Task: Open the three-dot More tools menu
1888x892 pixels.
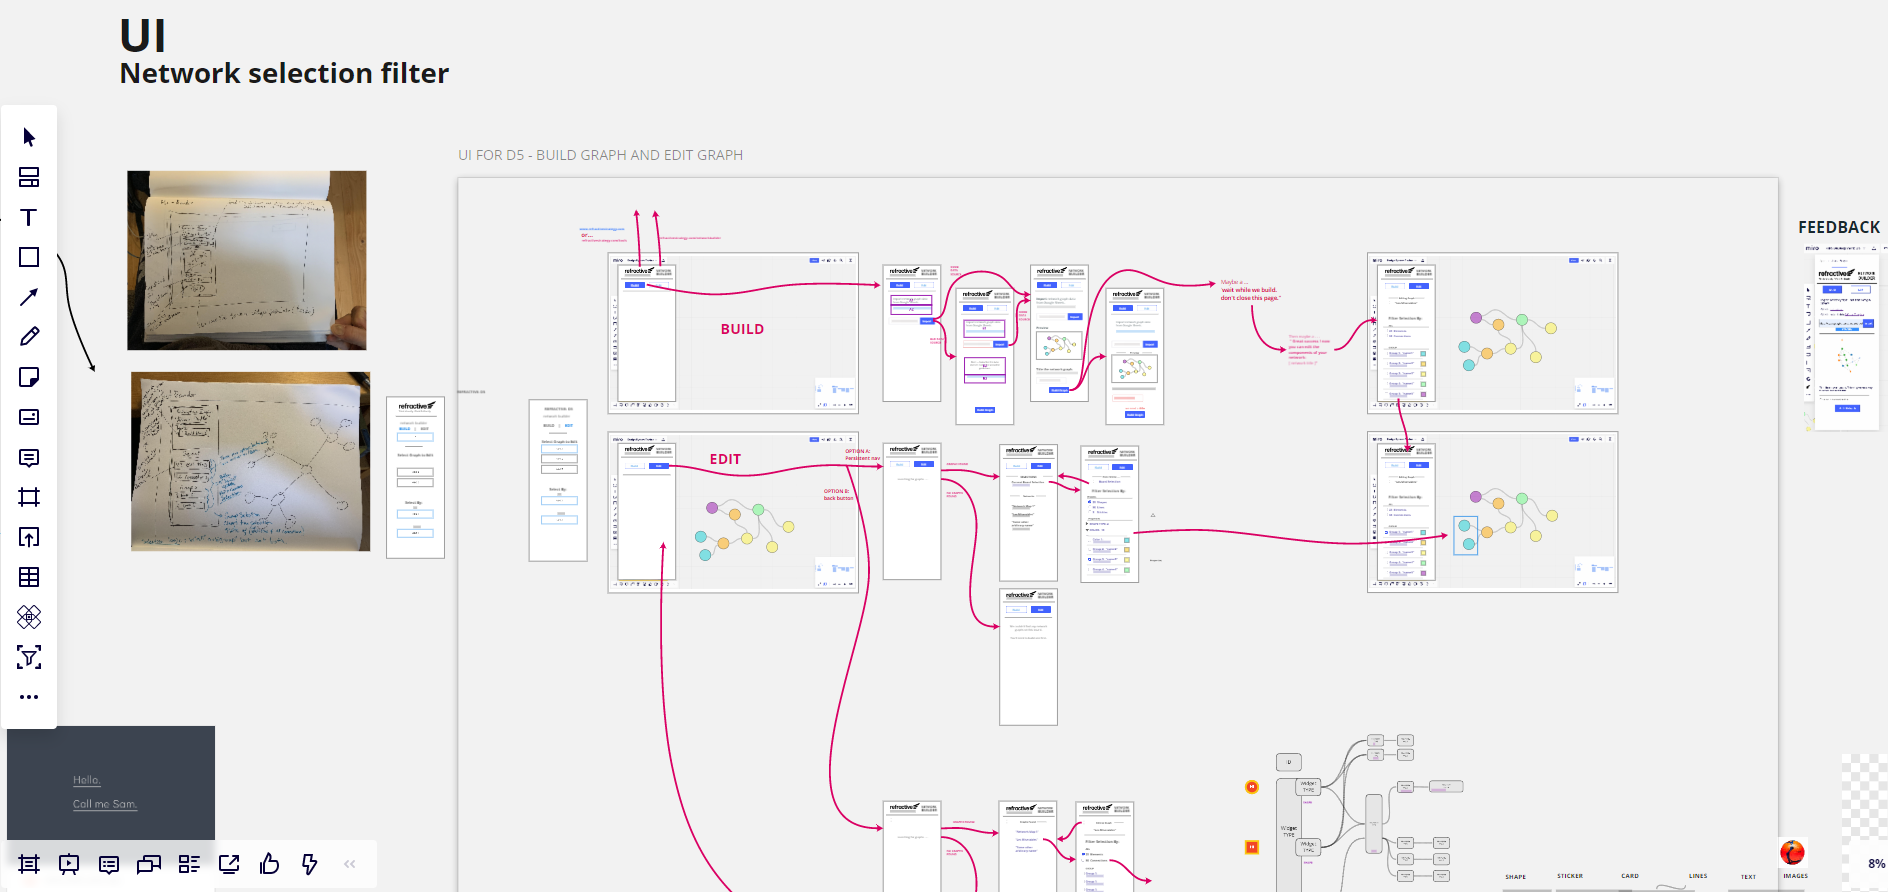Action: [x=29, y=697]
